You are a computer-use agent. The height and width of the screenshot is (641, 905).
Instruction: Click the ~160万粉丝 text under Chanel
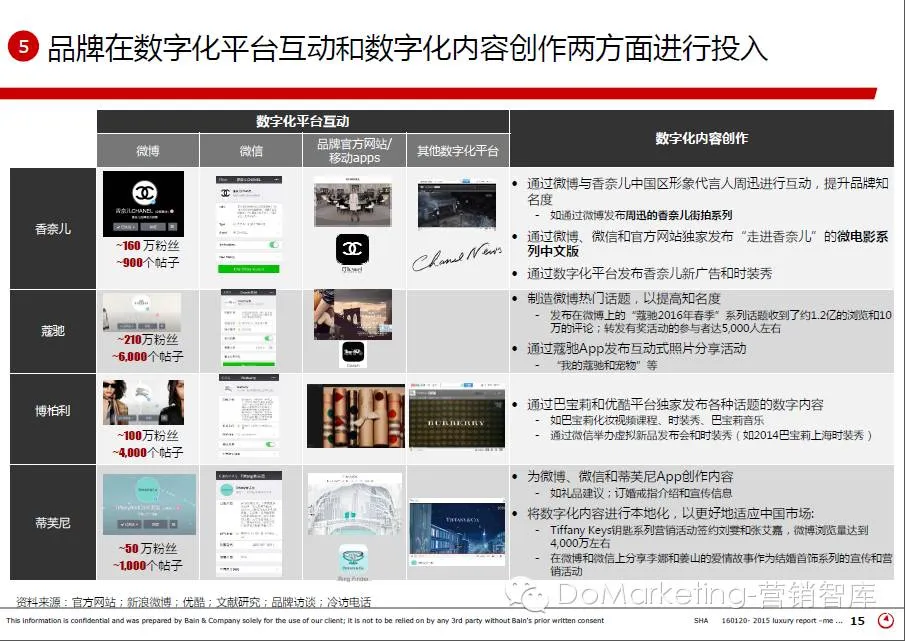148,246
